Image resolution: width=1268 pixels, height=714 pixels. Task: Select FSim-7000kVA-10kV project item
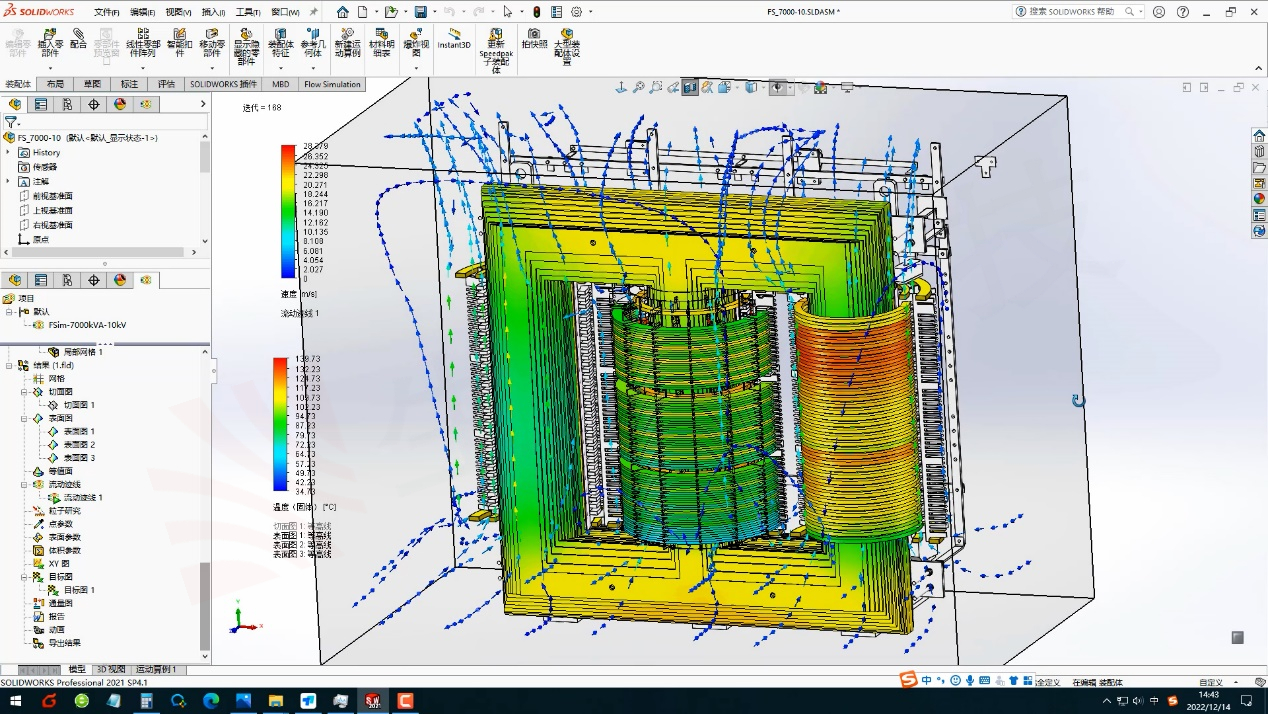(x=79, y=325)
